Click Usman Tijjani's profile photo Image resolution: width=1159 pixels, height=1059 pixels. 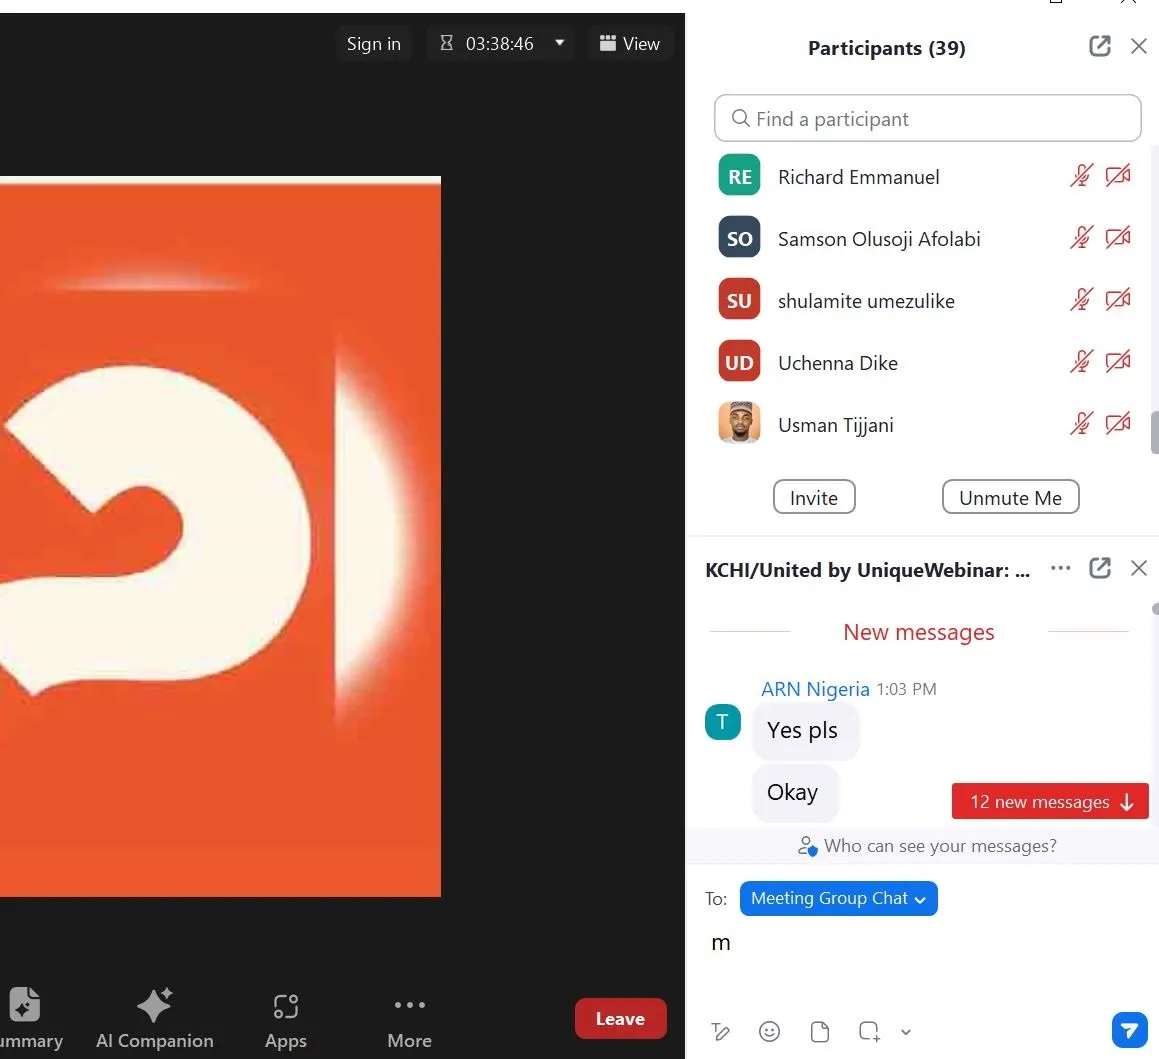pyautogui.click(x=739, y=423)
